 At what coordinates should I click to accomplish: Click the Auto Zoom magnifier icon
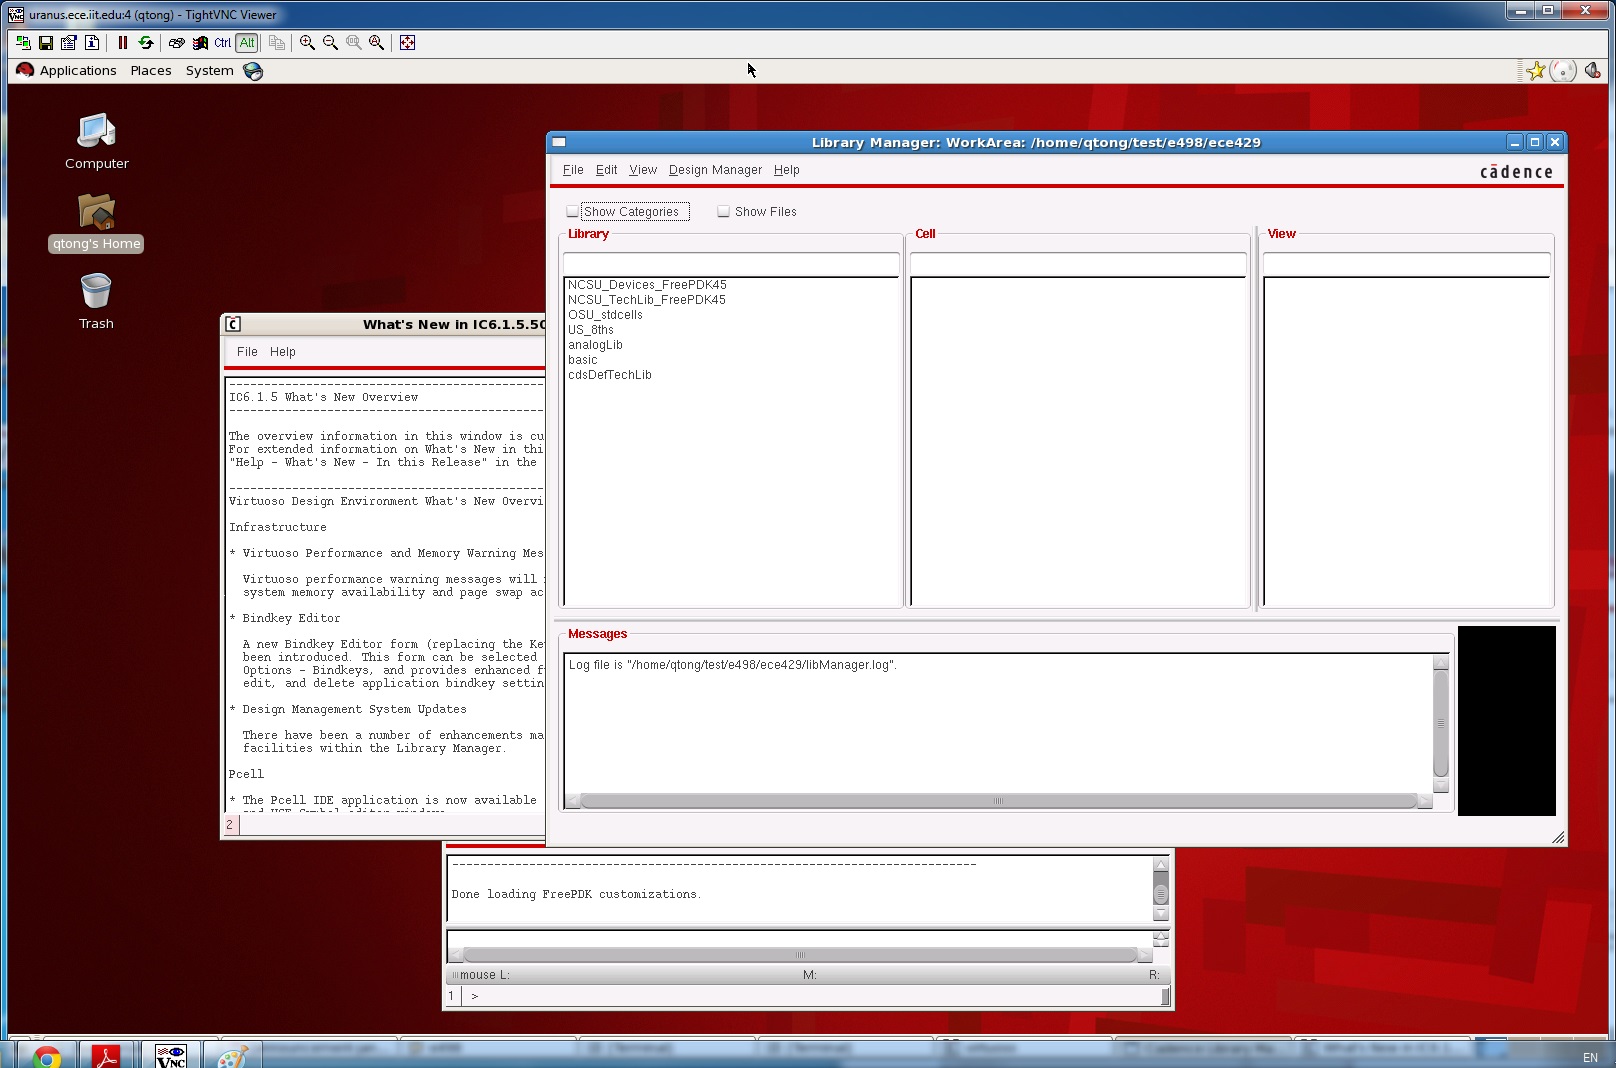[x=377, y=43]
